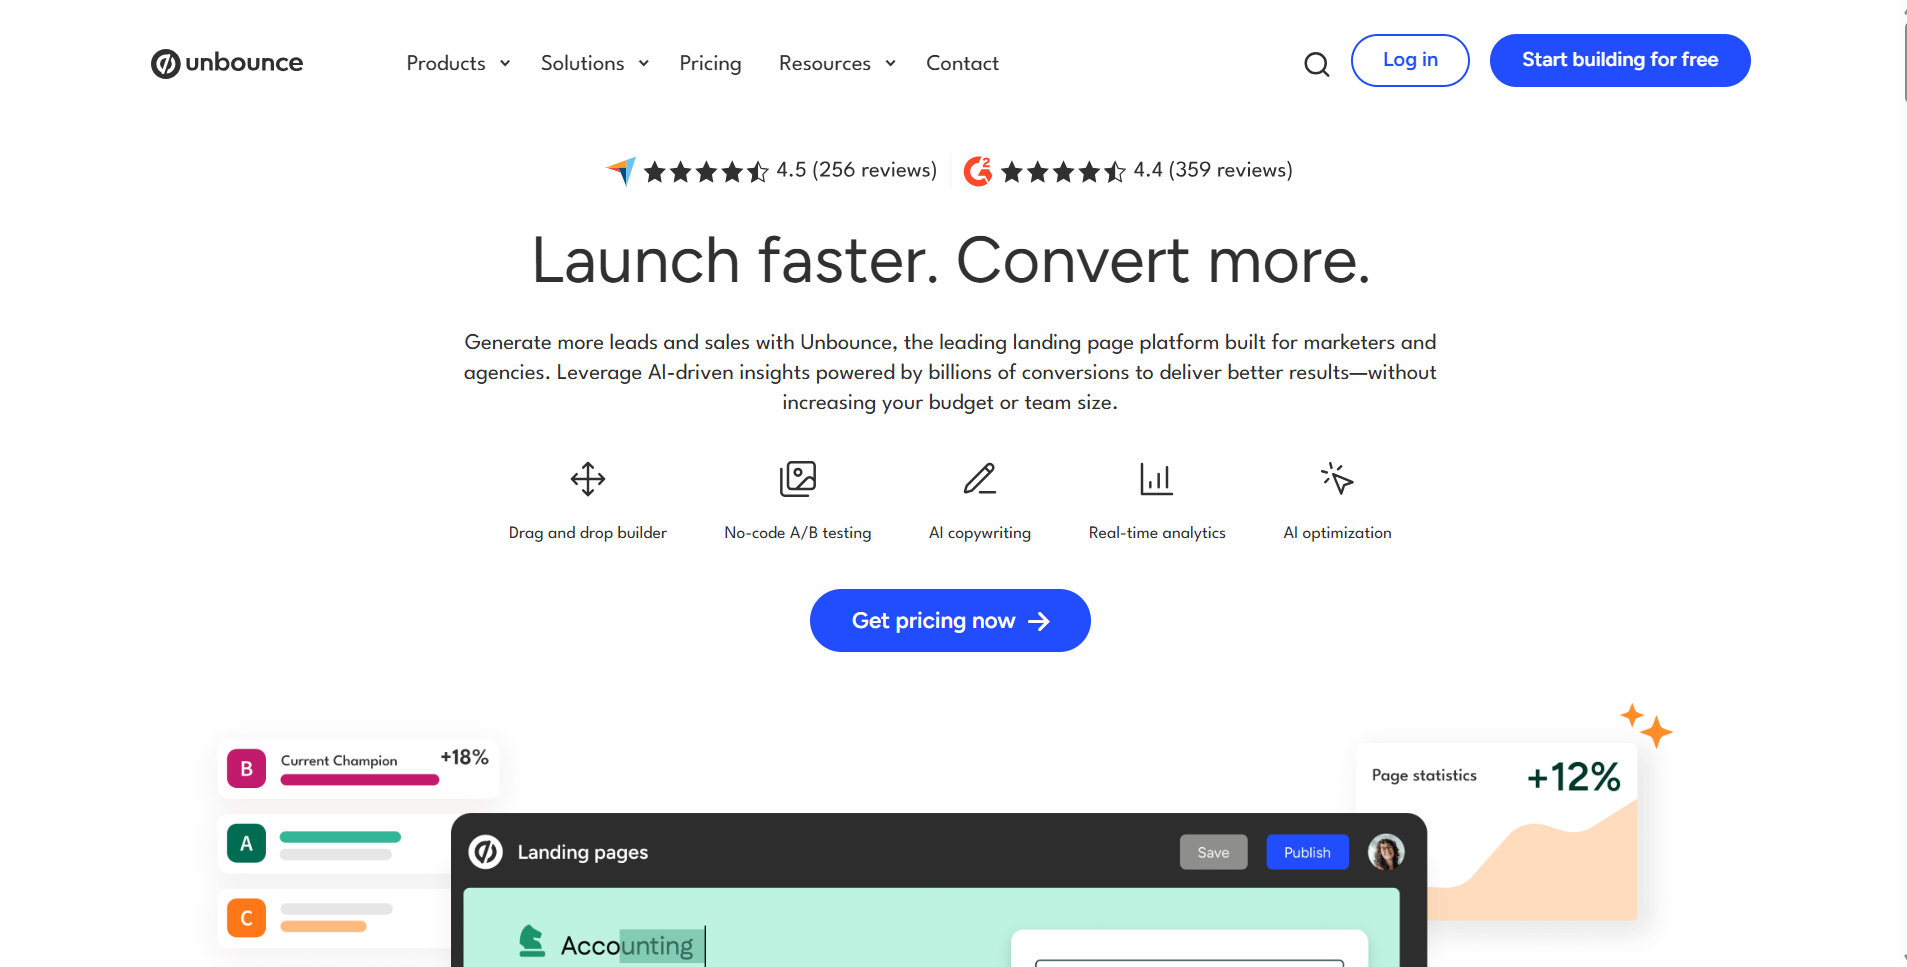Click the orange sparkle stars icon
The image size is (1907, 967).
click(x=1646, y=725)
